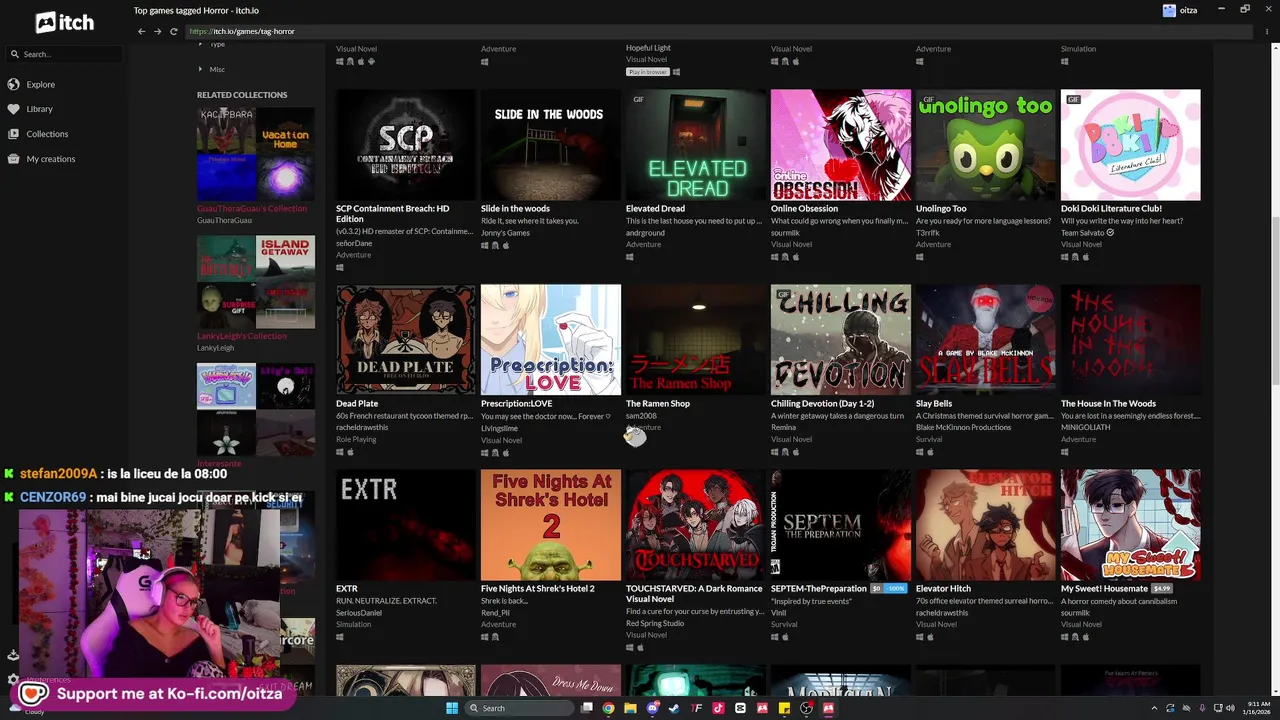1280x720 pixels.
Task: Click Survival genre under Slay Bells
Action: (929, 439)
